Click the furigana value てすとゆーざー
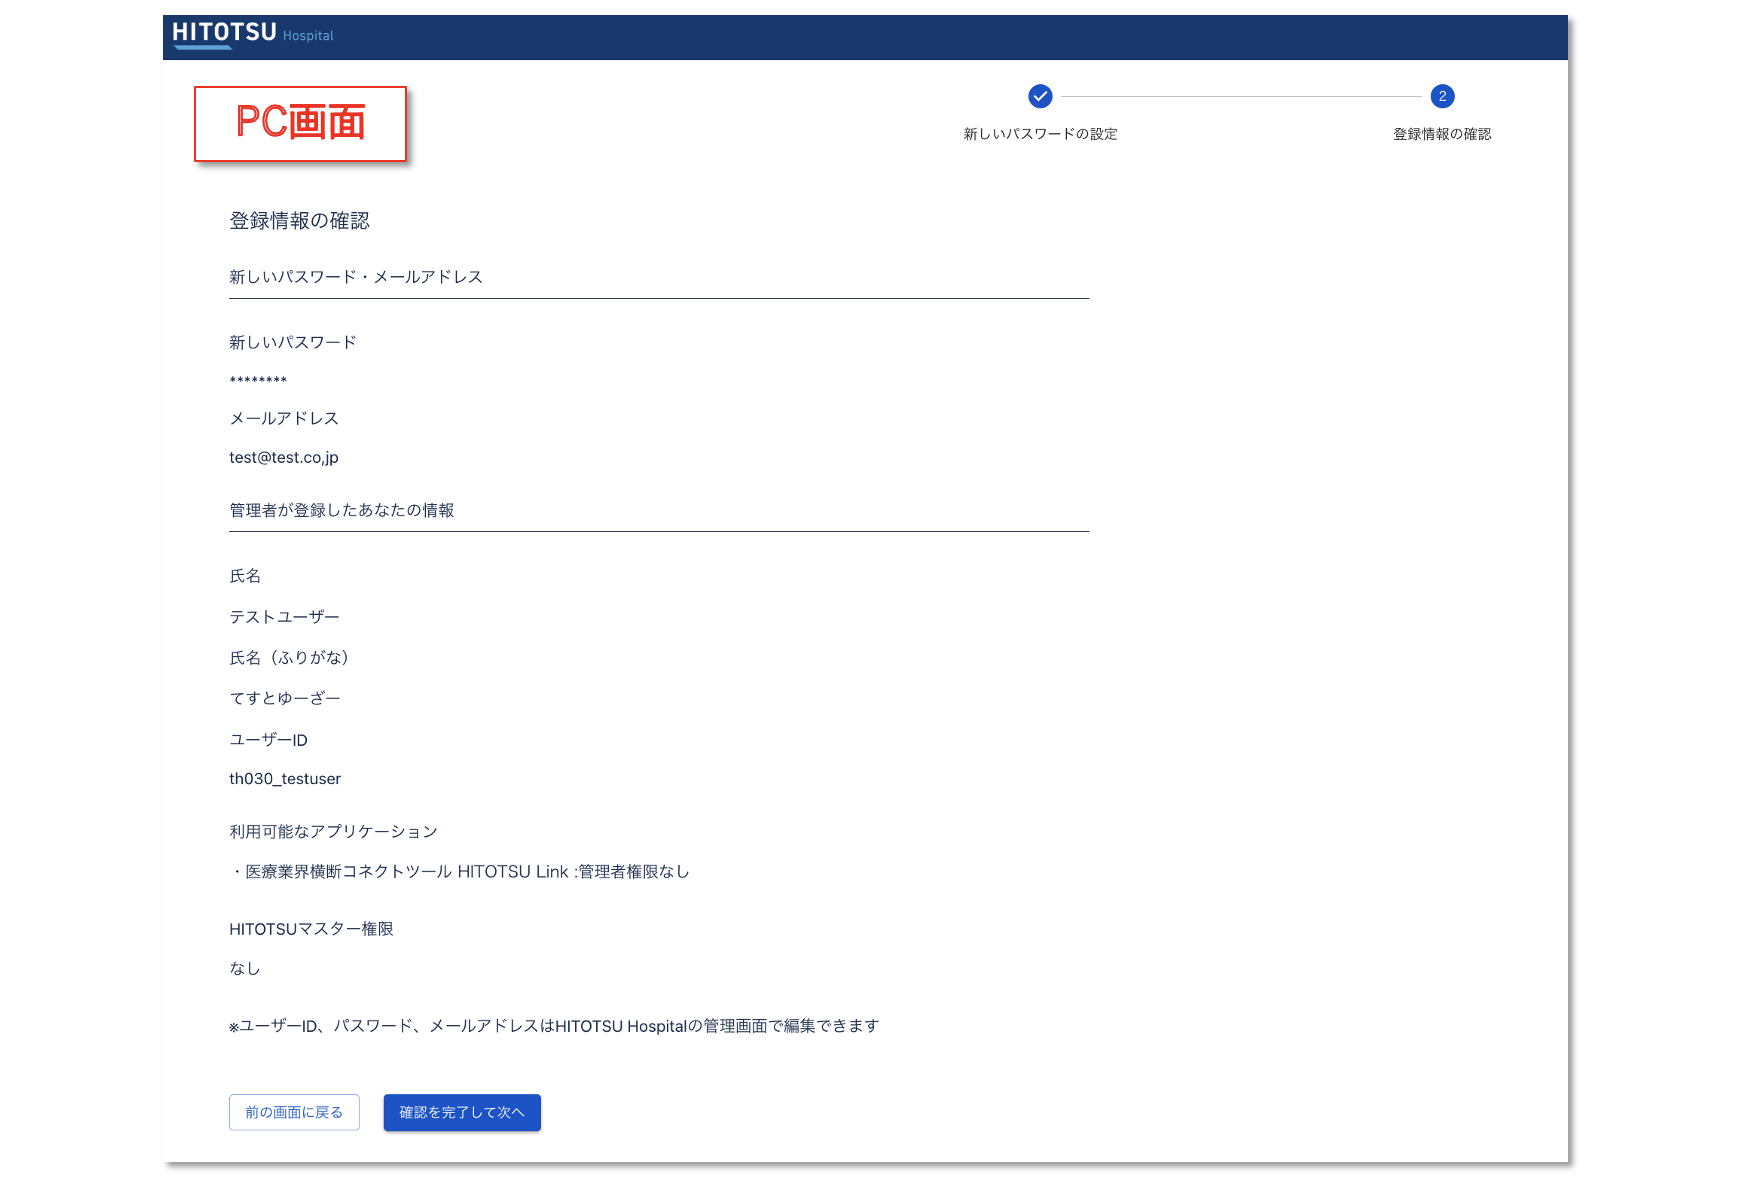This screenshot has height=1180, width=1760. coord(285,698)
